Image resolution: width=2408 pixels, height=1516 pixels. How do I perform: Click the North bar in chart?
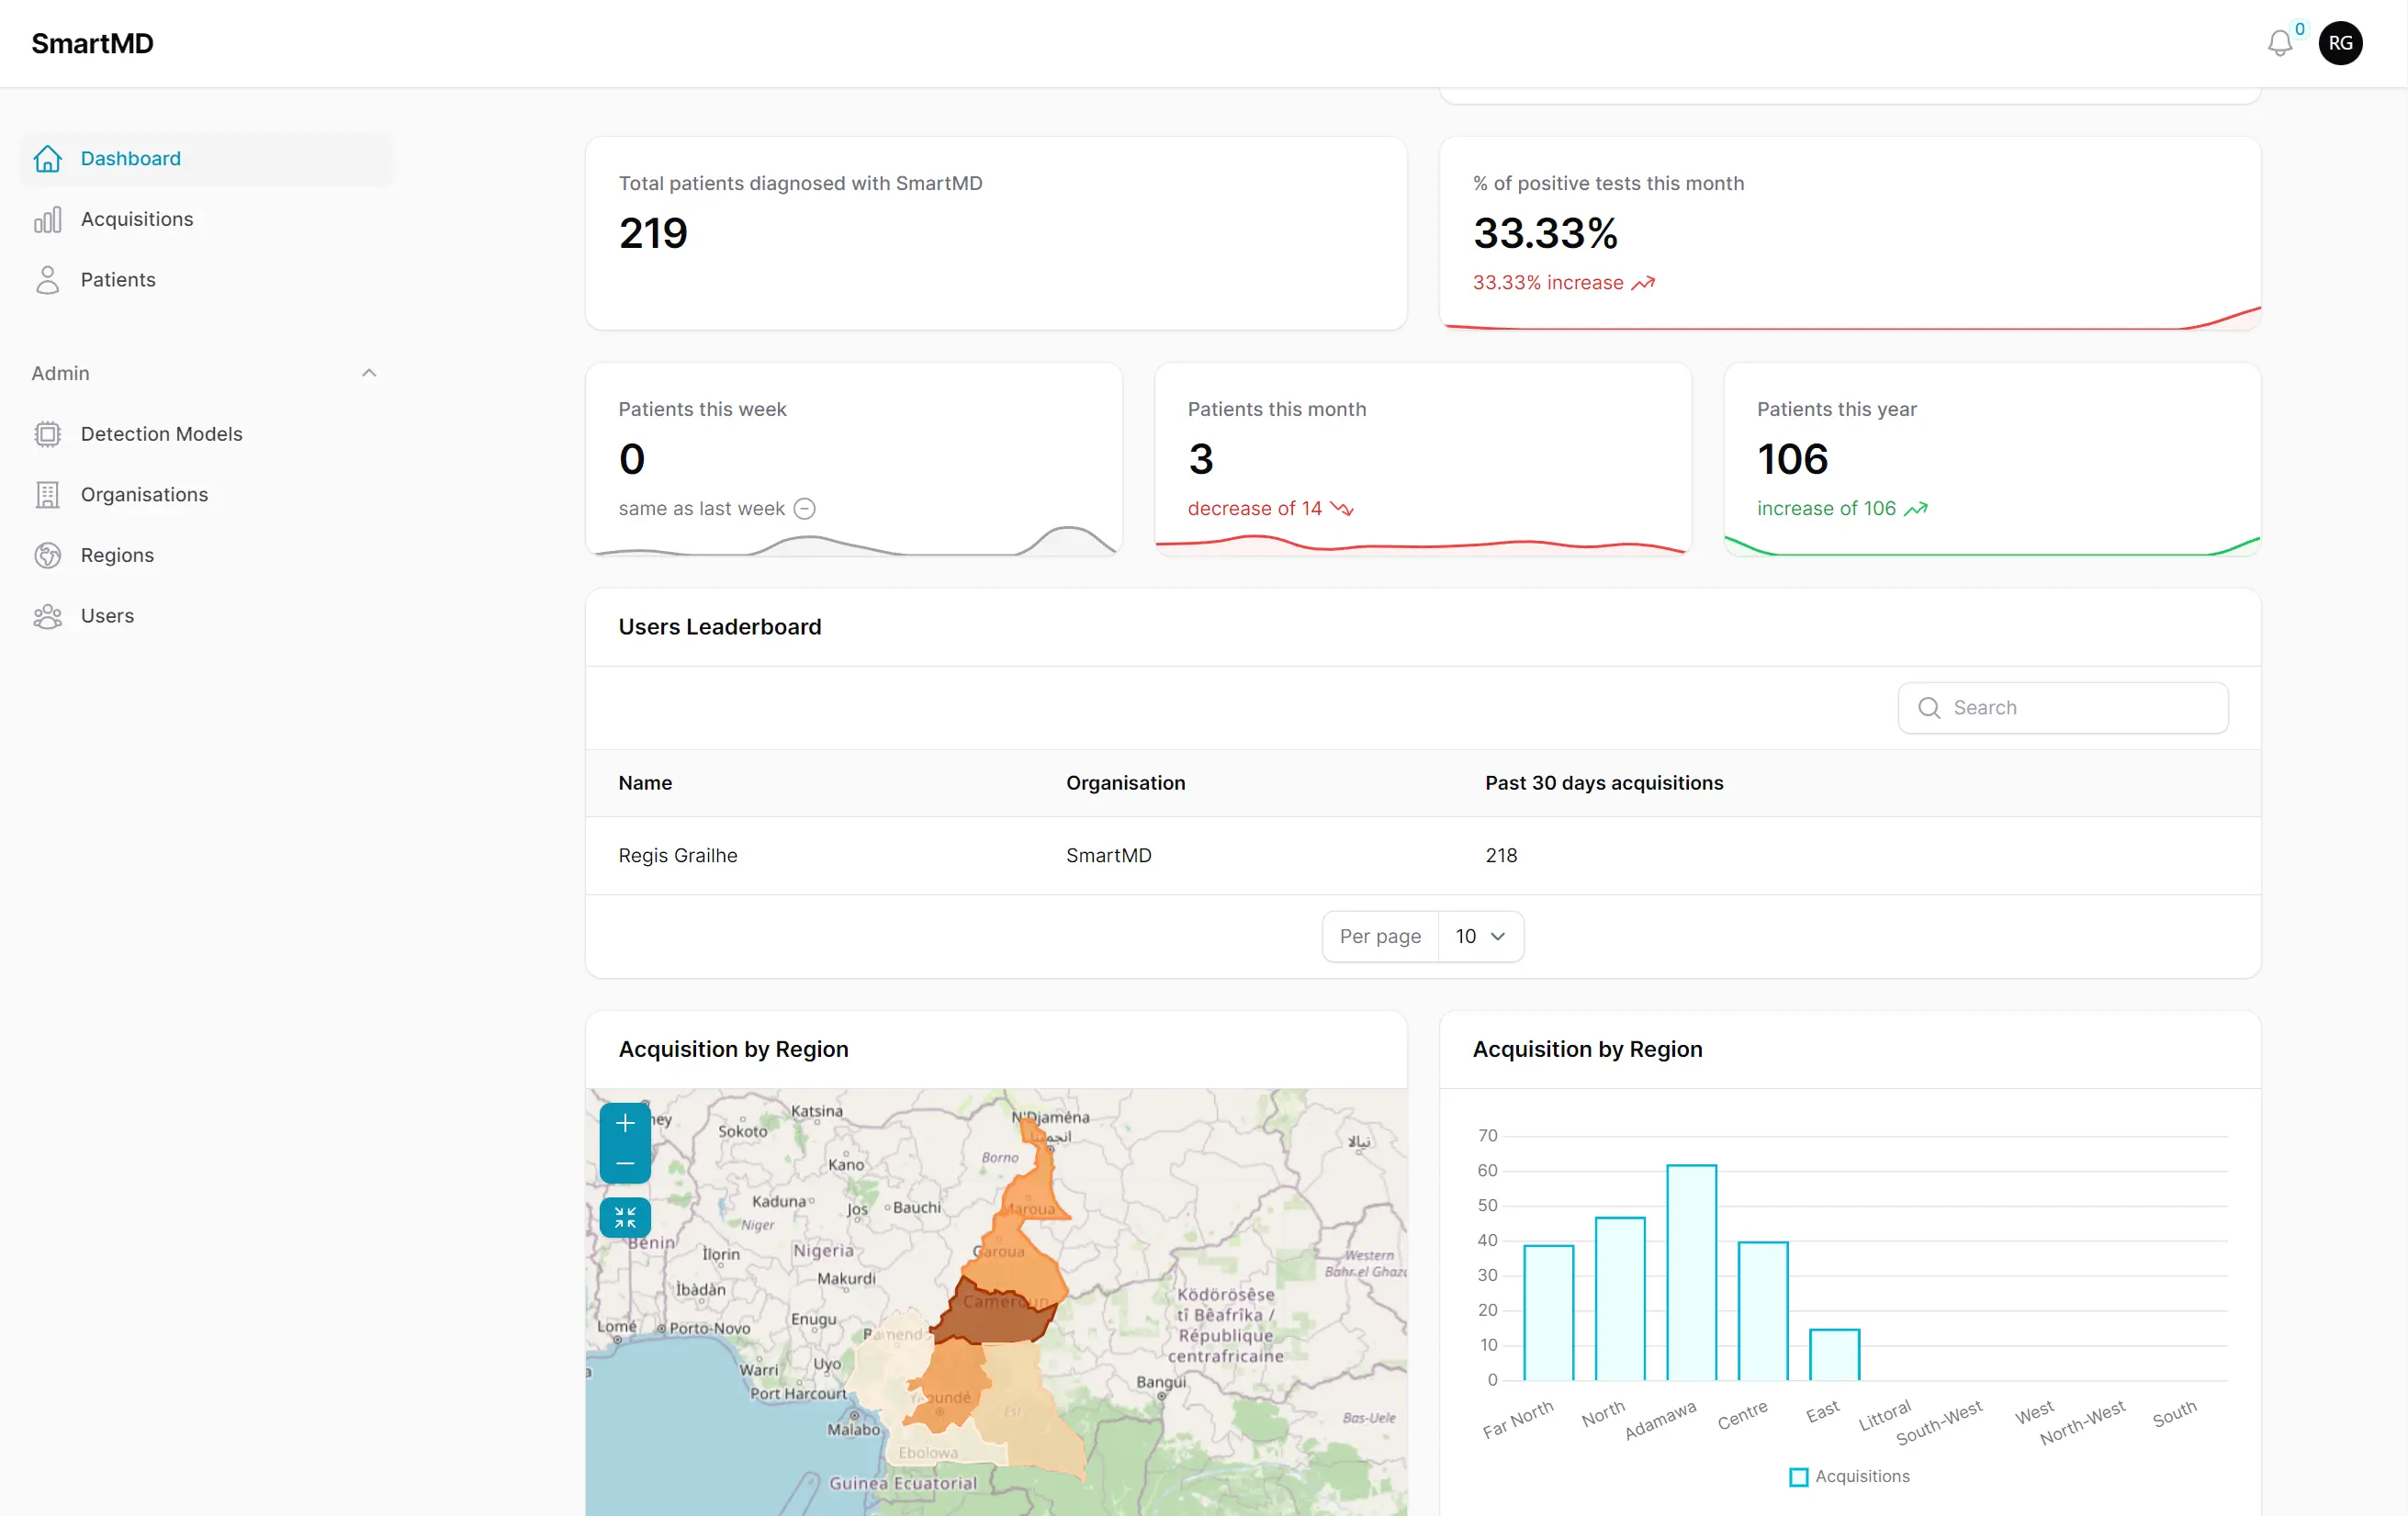coord(1620,1299)
